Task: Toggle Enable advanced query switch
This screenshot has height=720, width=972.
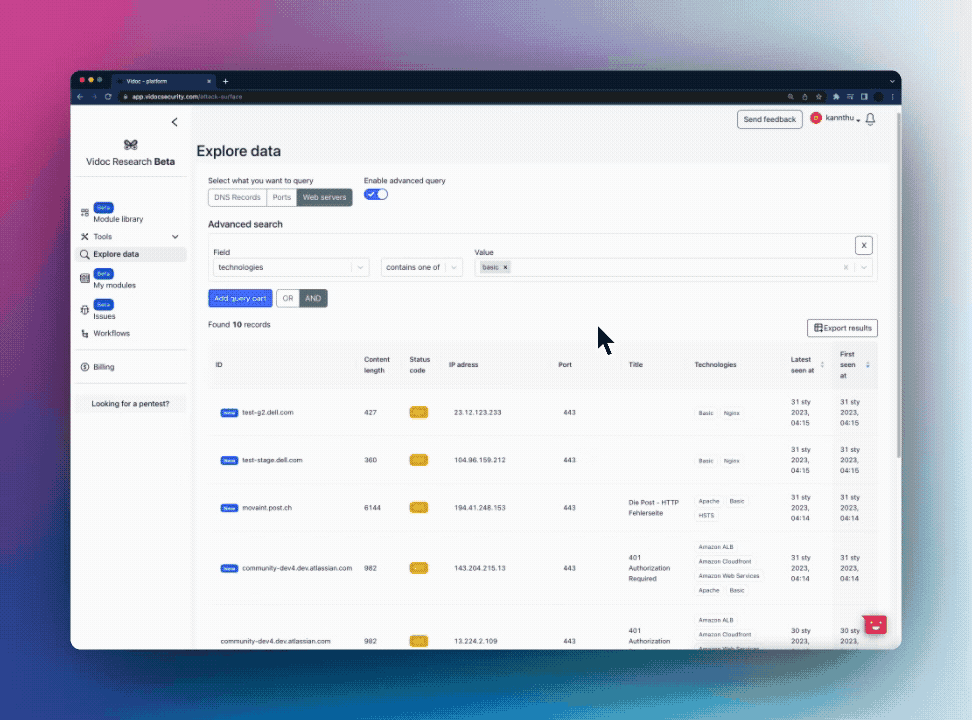Action: point(376,195)
